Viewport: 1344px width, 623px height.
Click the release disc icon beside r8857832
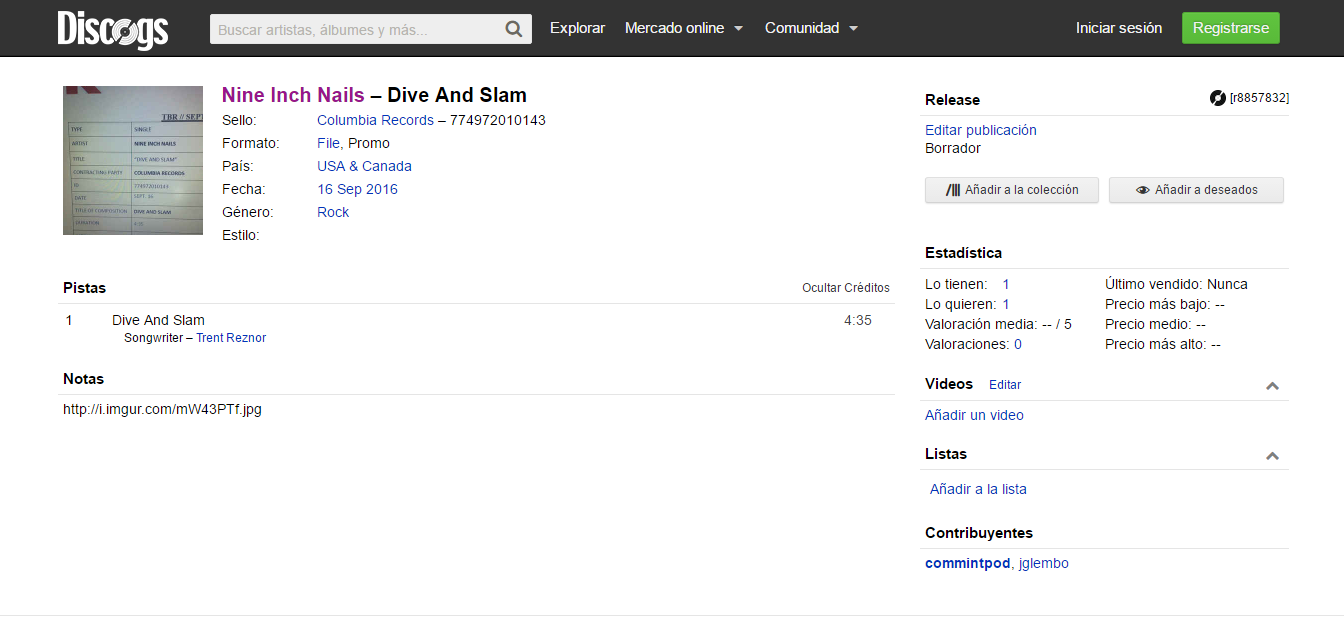[1217, 98]
